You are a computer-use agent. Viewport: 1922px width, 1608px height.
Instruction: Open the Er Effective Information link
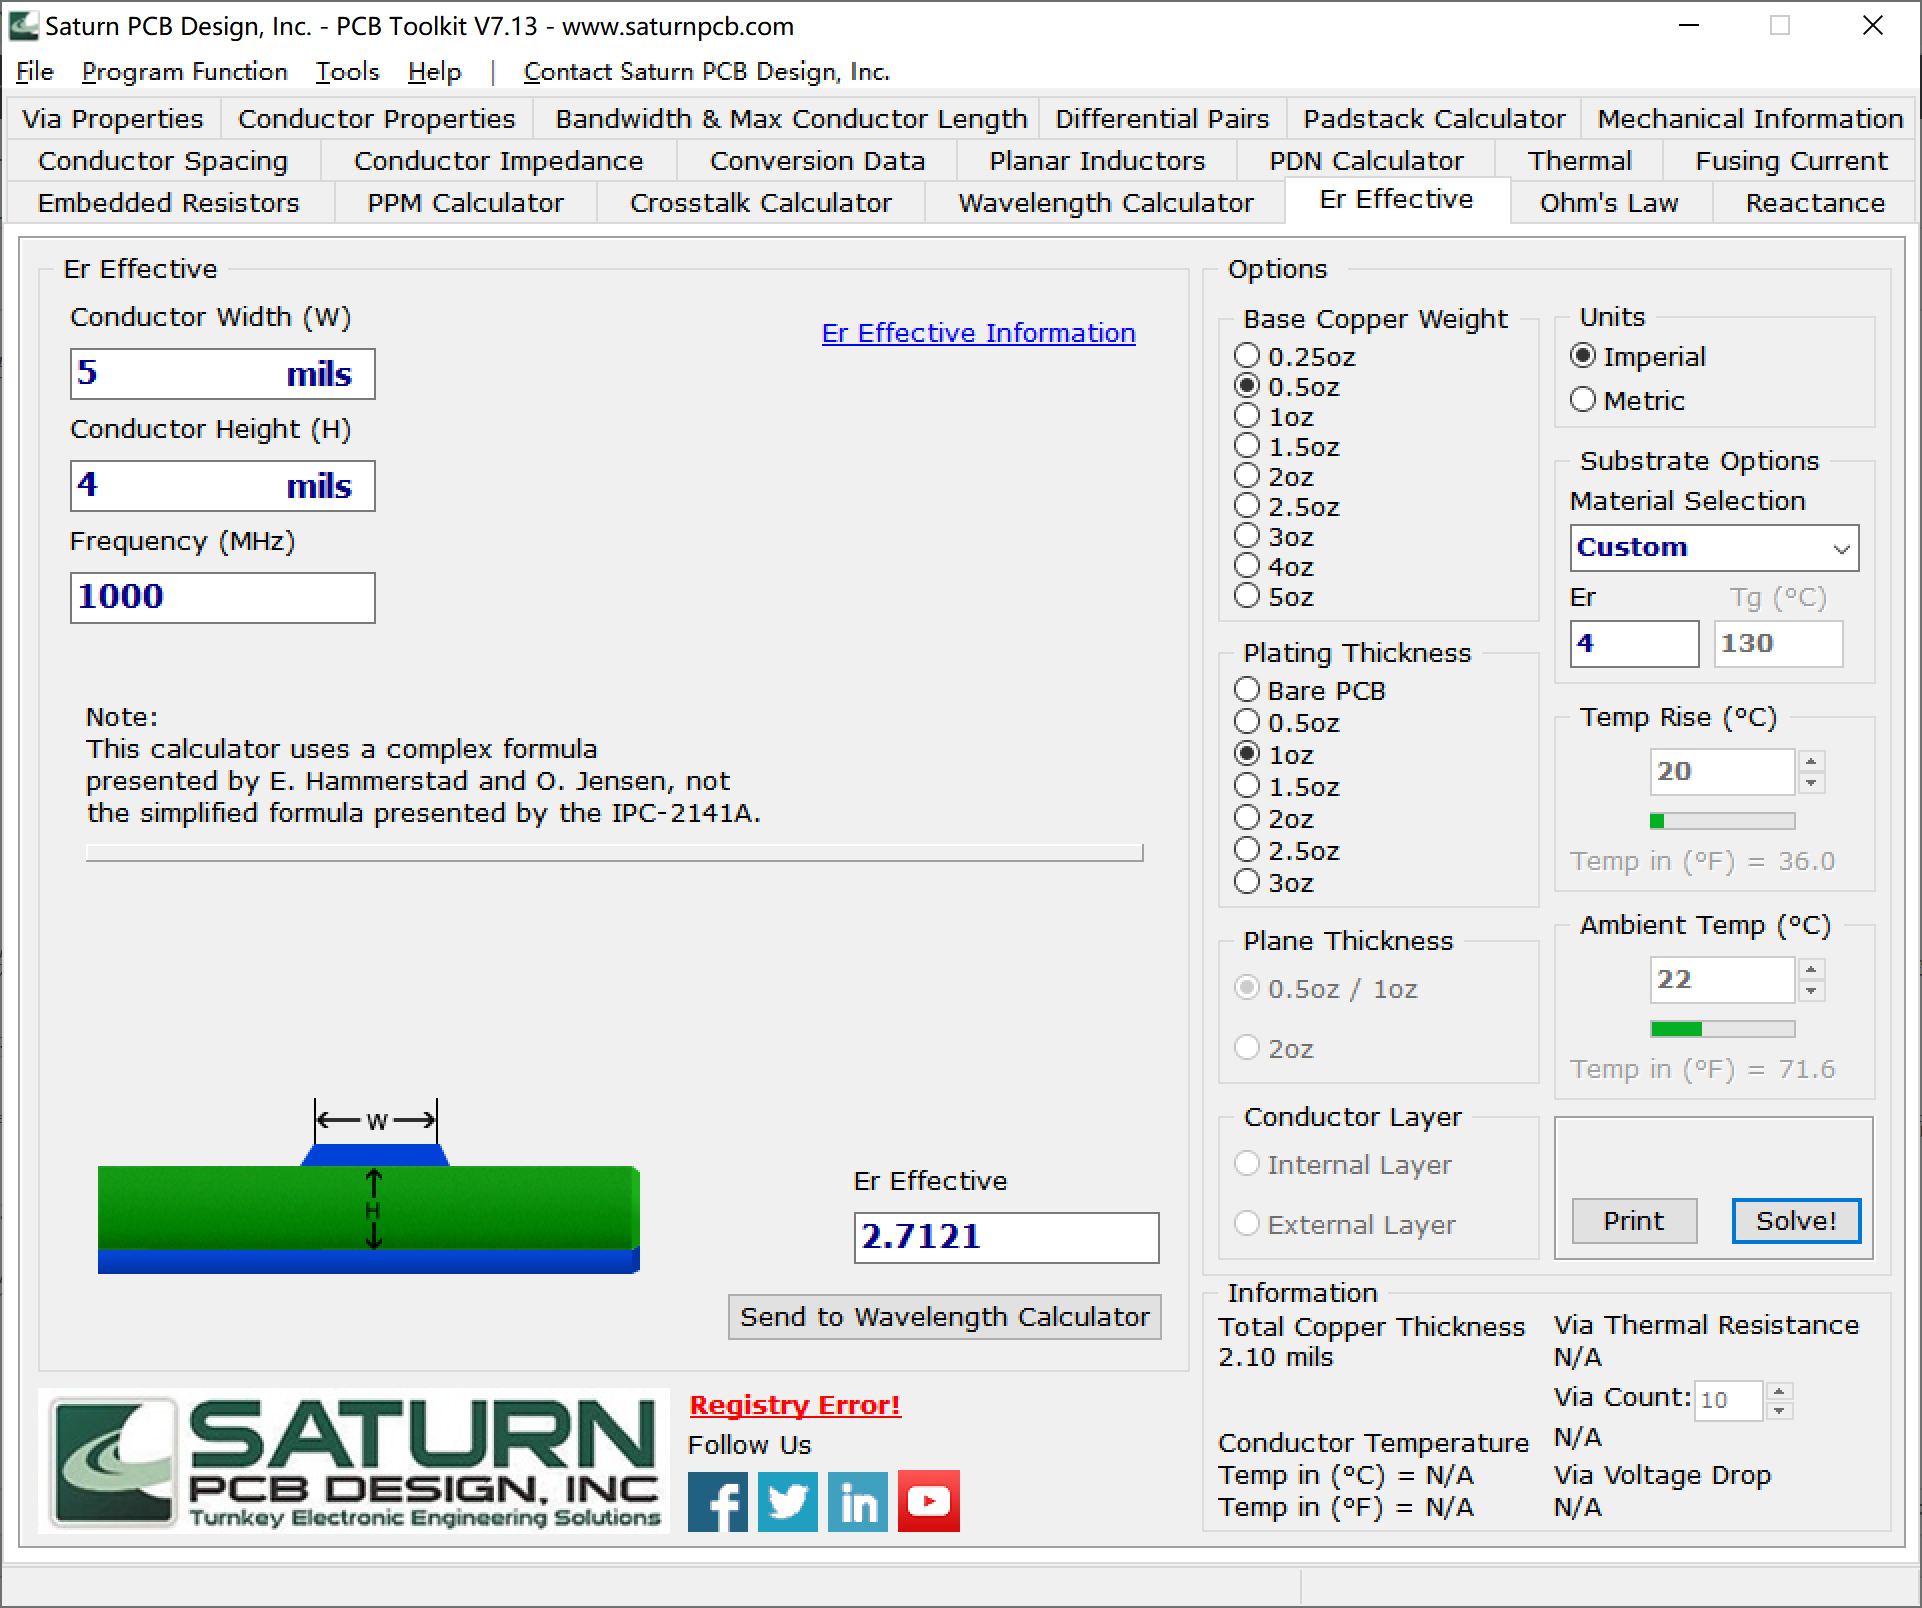(x=978, y=333)
